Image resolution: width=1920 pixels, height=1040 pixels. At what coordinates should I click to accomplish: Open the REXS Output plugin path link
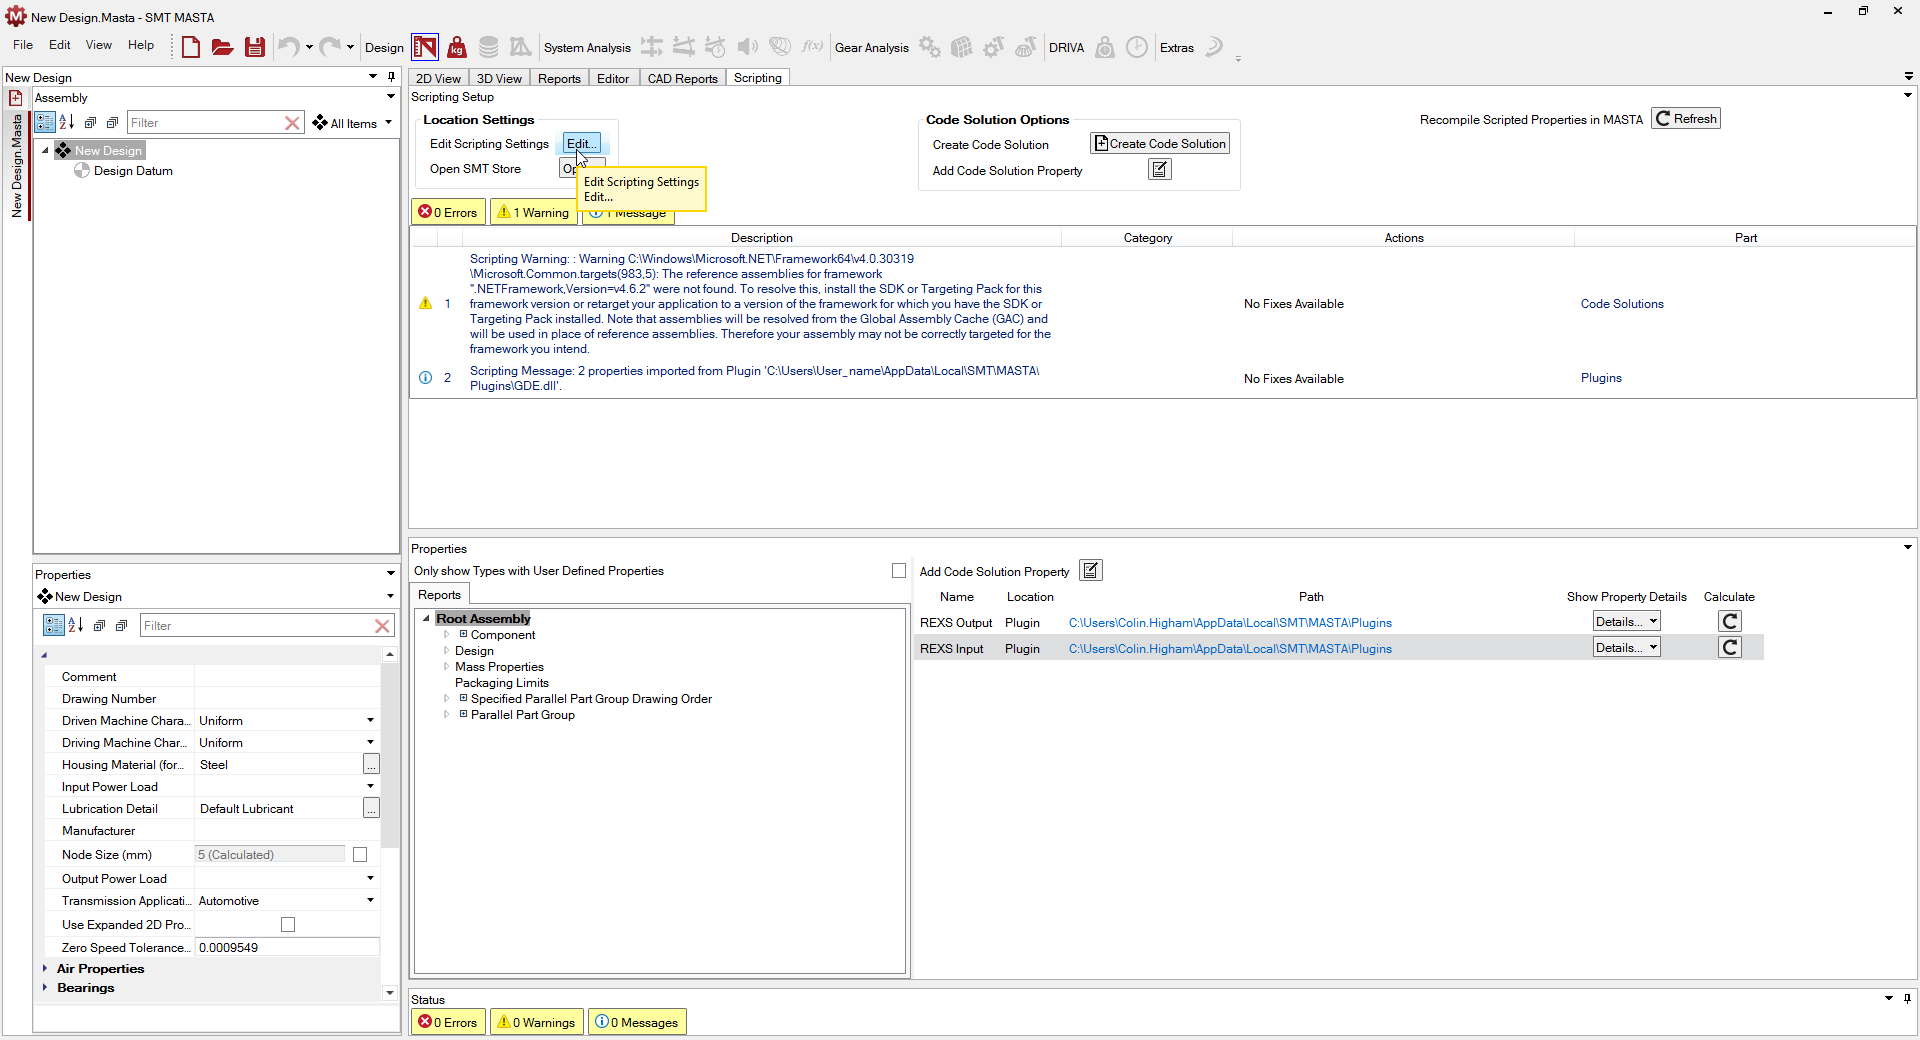pos(1230,623)
